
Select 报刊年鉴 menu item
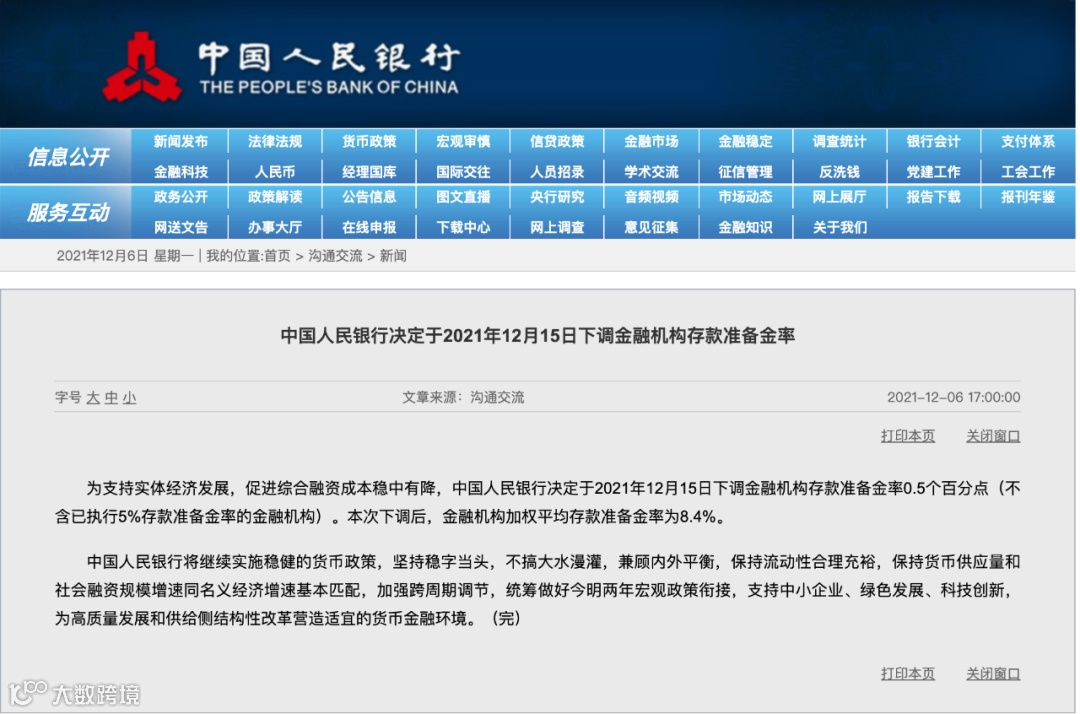pos(1028,197)
